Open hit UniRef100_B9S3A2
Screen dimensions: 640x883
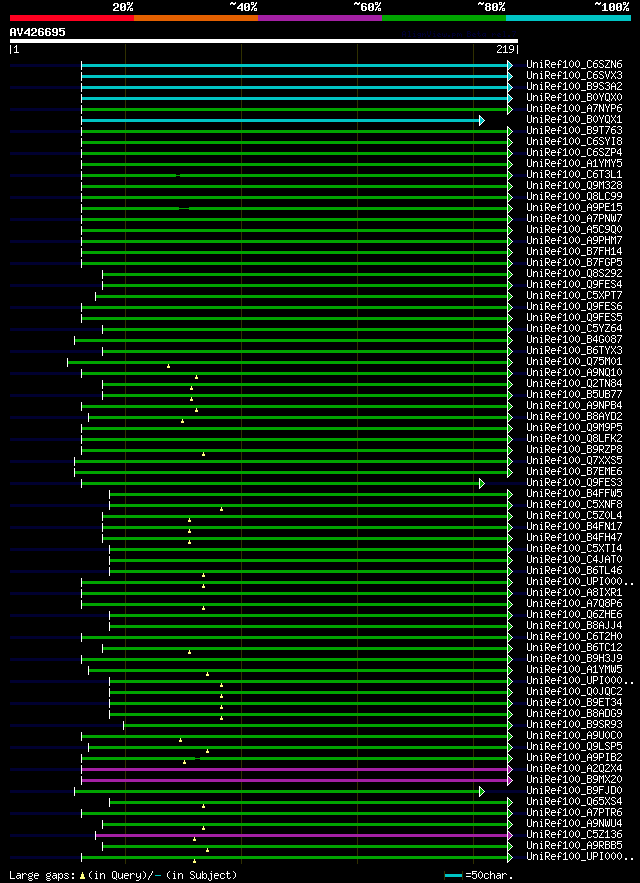click(x=574, y=87)
